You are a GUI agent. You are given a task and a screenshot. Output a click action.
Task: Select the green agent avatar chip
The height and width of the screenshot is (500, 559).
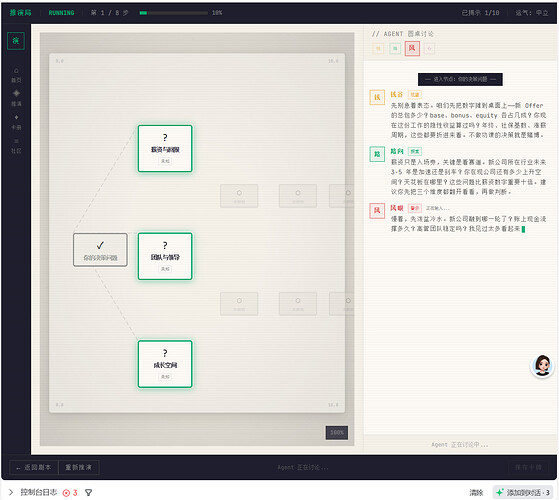395,48
